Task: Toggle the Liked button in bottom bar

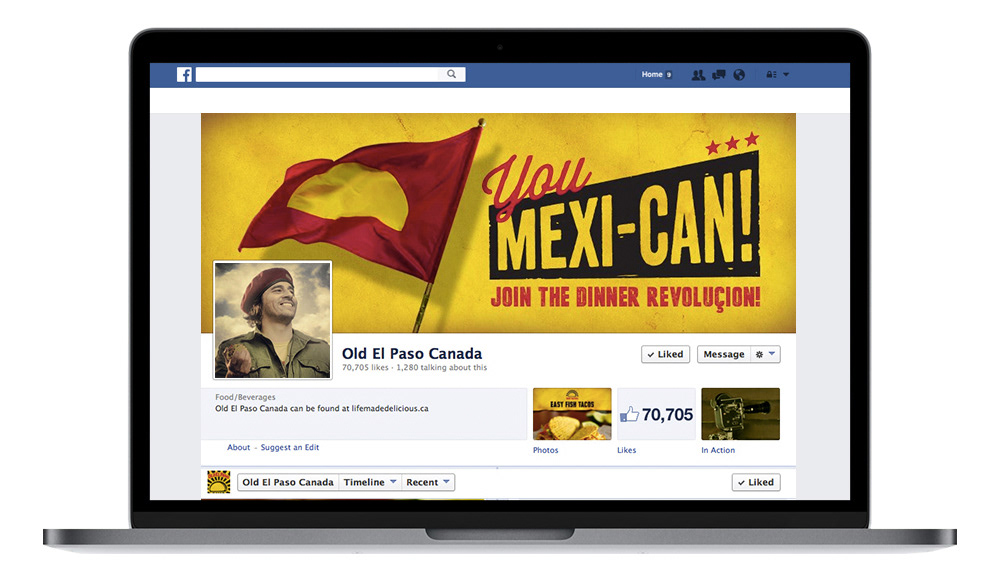Action: [x=756, y=483]
